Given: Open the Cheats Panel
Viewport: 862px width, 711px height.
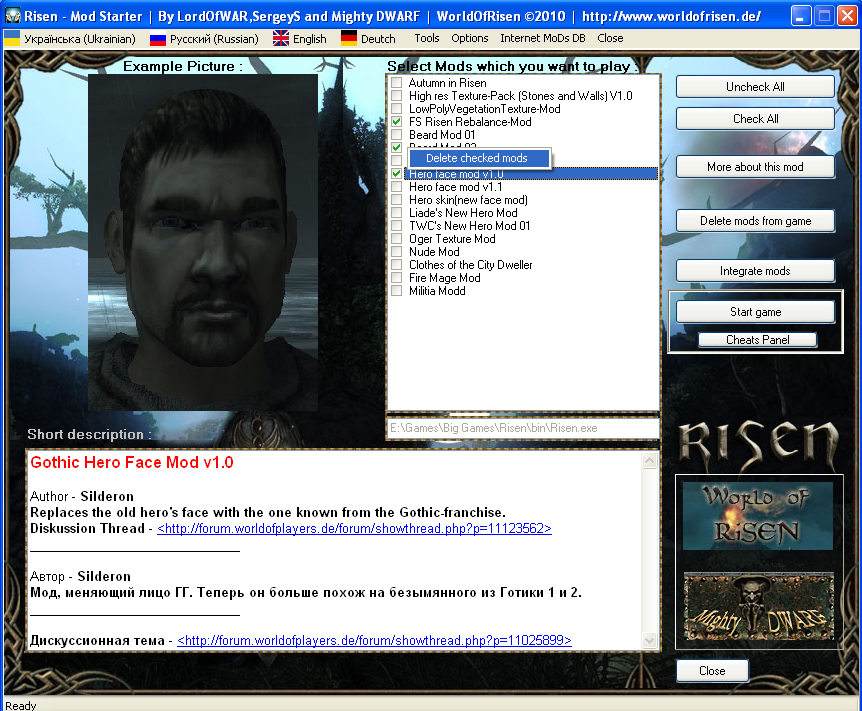Looking at the screenshot, I should pos(758,340).
